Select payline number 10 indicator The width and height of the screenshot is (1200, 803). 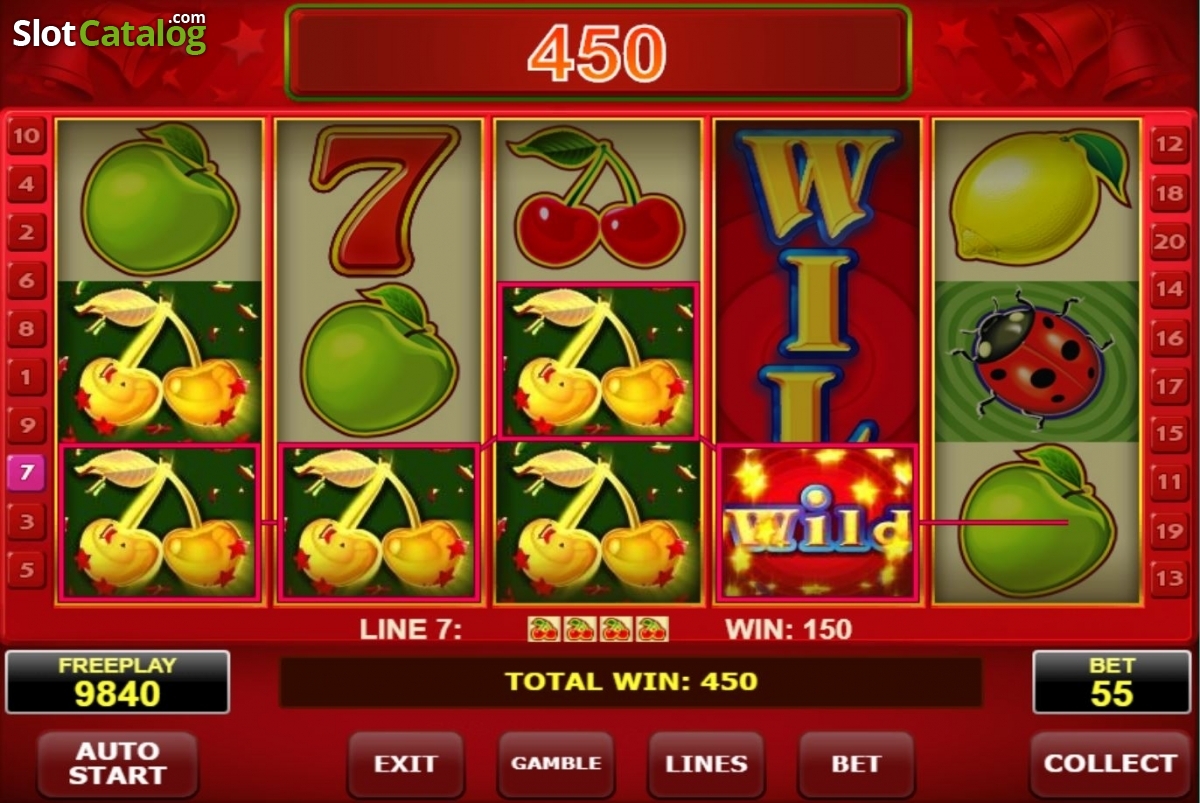(x=26, y=136)
